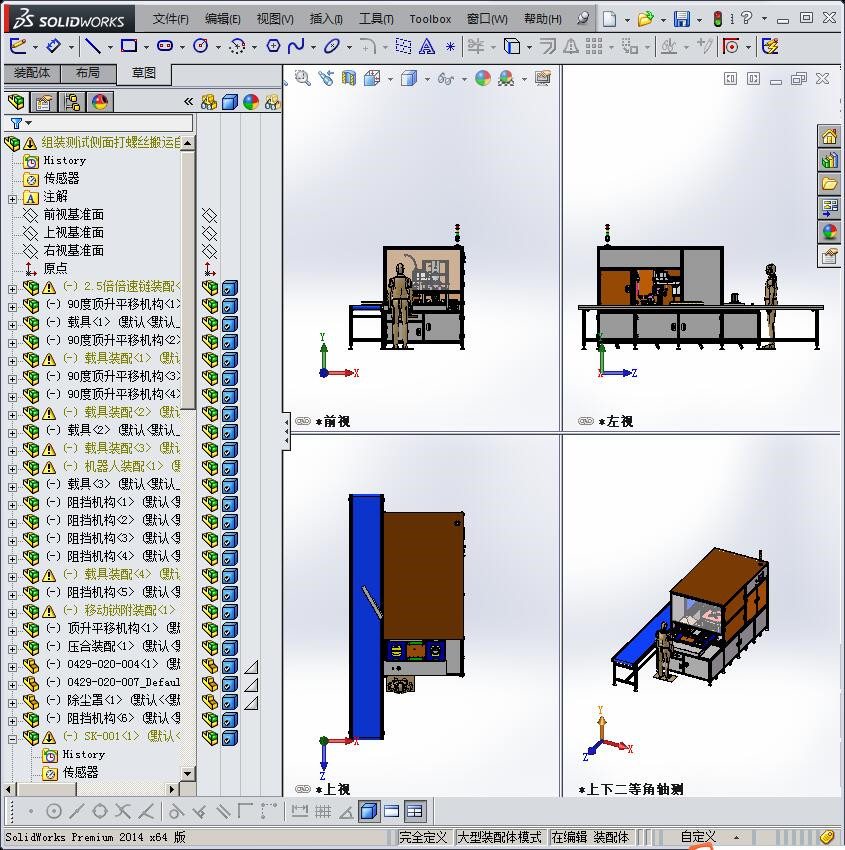Collapse the SK-001<1> tree node
The image size is (845, 850).
(x=12, y=739)
